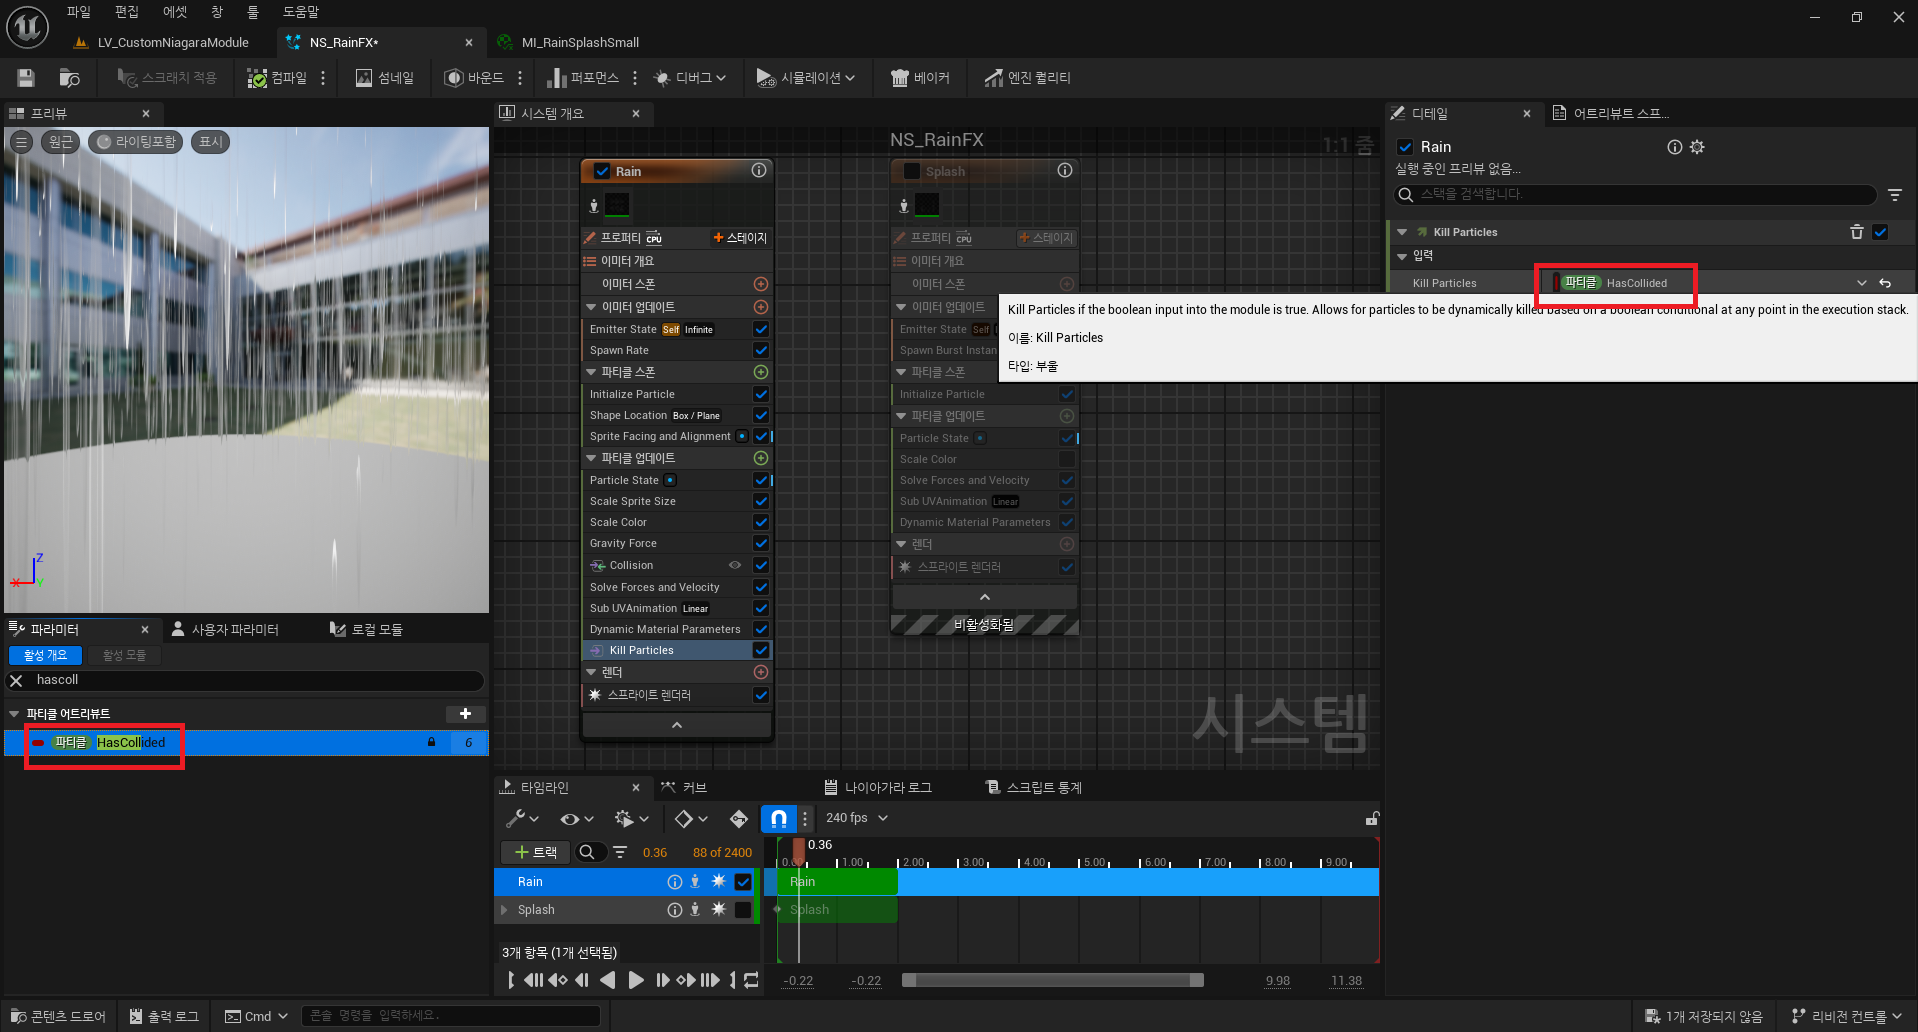Open the Performance toolbar button
This screenshot has width=1918, height=1032.
(584, 78)
